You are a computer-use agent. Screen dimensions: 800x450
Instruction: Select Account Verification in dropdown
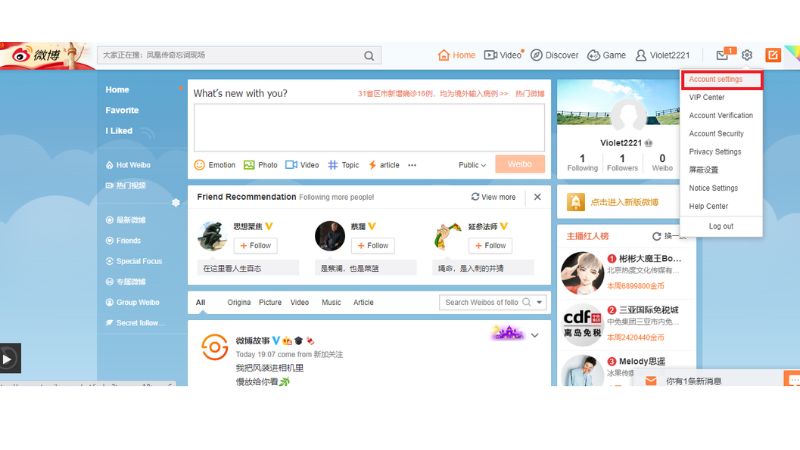coord(721,116)
